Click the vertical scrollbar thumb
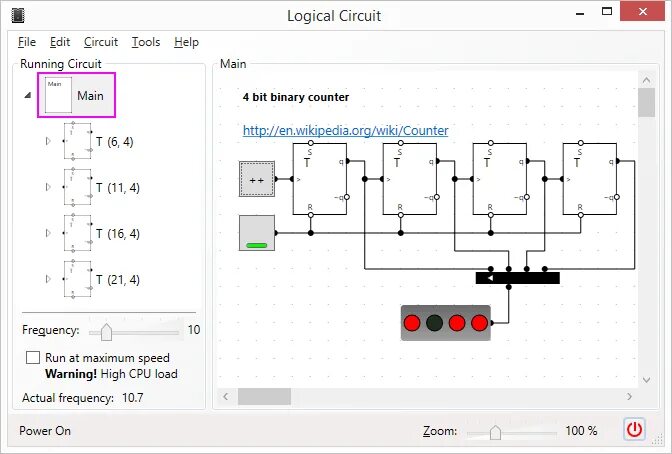The image size is (672, 454). click(646, 102)
